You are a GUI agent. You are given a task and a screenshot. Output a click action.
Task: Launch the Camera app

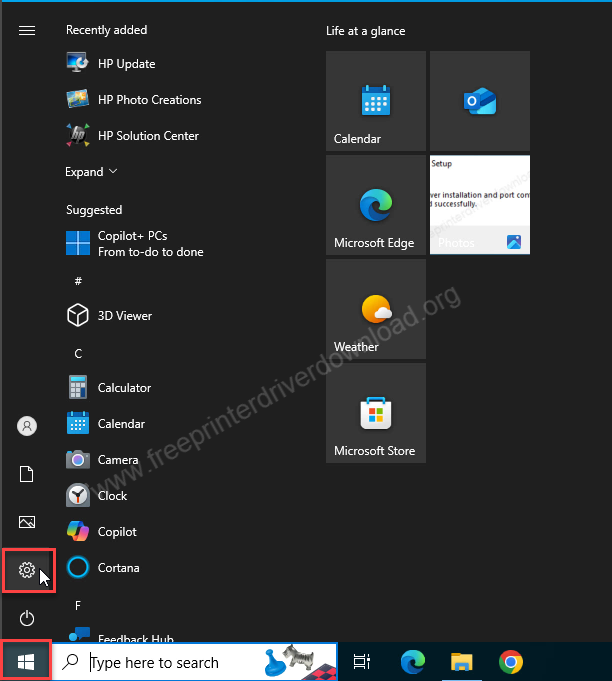click(x=102, y=460)
